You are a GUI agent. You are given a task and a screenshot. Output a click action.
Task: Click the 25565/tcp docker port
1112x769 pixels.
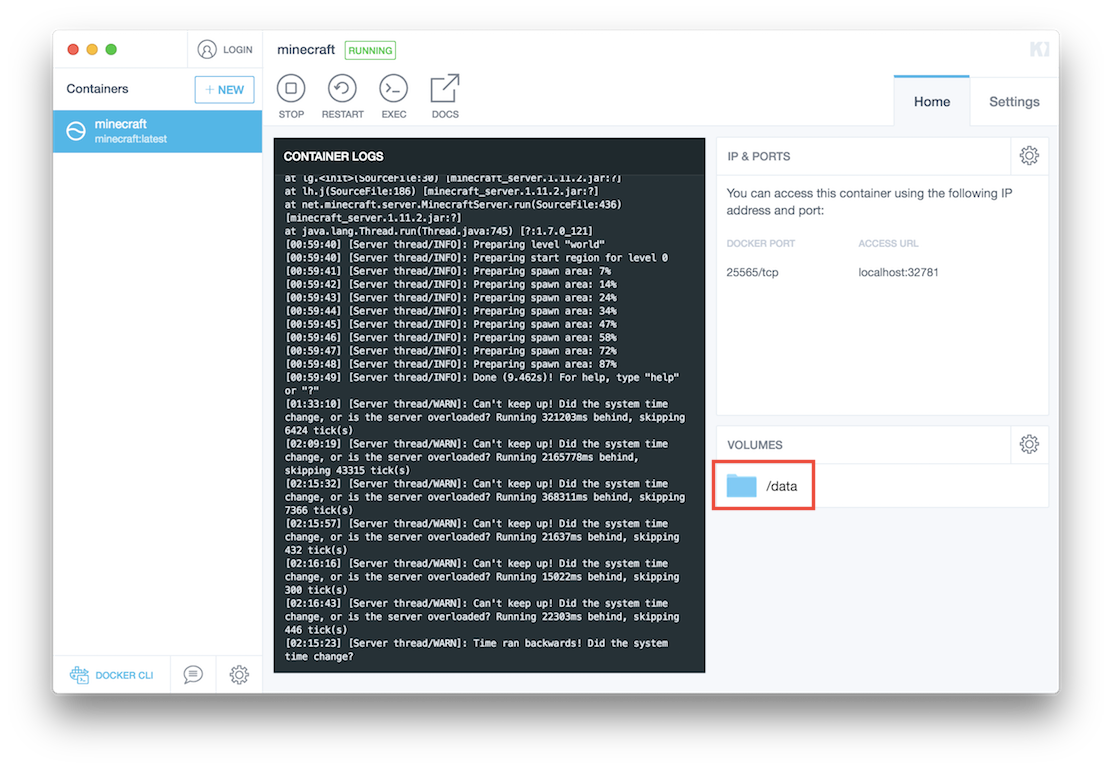coord(752,272)
